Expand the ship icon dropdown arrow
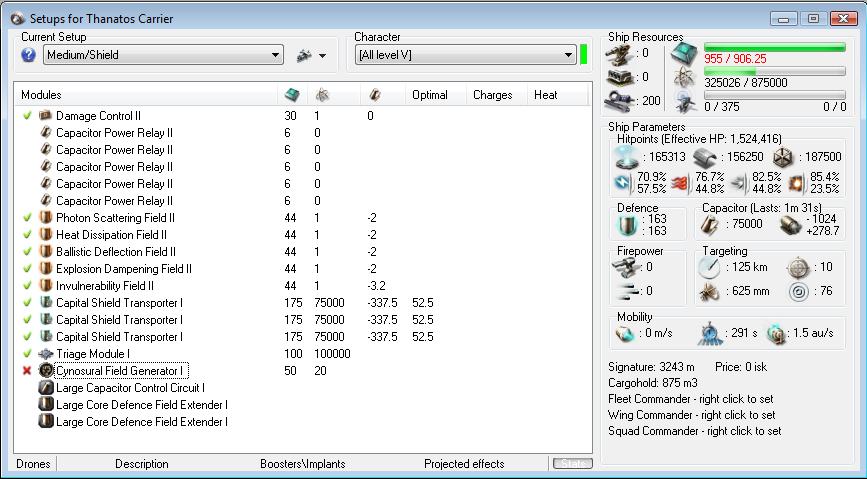The image size is (867, 479). click(x=323, y=56)
